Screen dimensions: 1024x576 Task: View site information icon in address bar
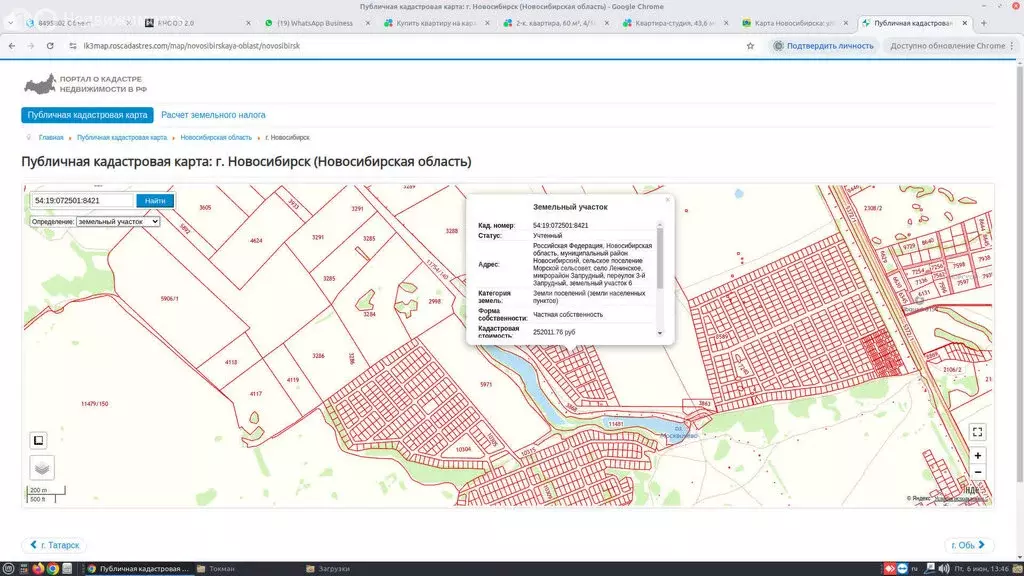pyautogui.click(x=72, y=46)
